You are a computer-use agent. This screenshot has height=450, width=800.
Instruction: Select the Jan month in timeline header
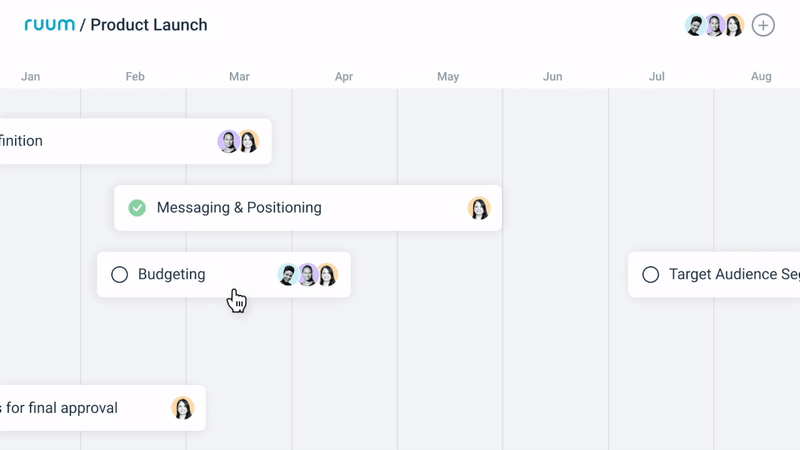coord(31,76)
